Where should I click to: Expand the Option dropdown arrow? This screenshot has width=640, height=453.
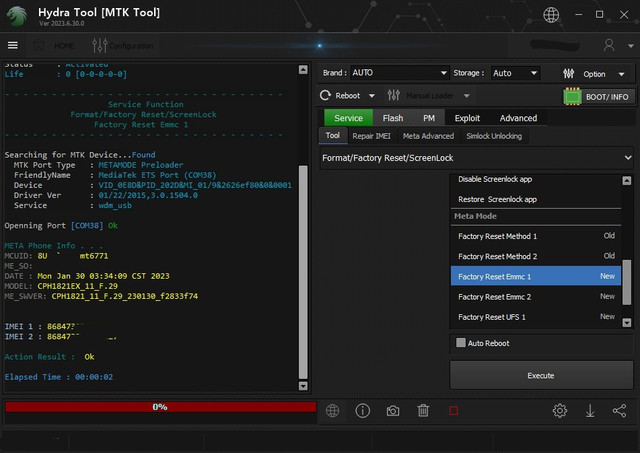pyautogui.click(x=621, y=74)
